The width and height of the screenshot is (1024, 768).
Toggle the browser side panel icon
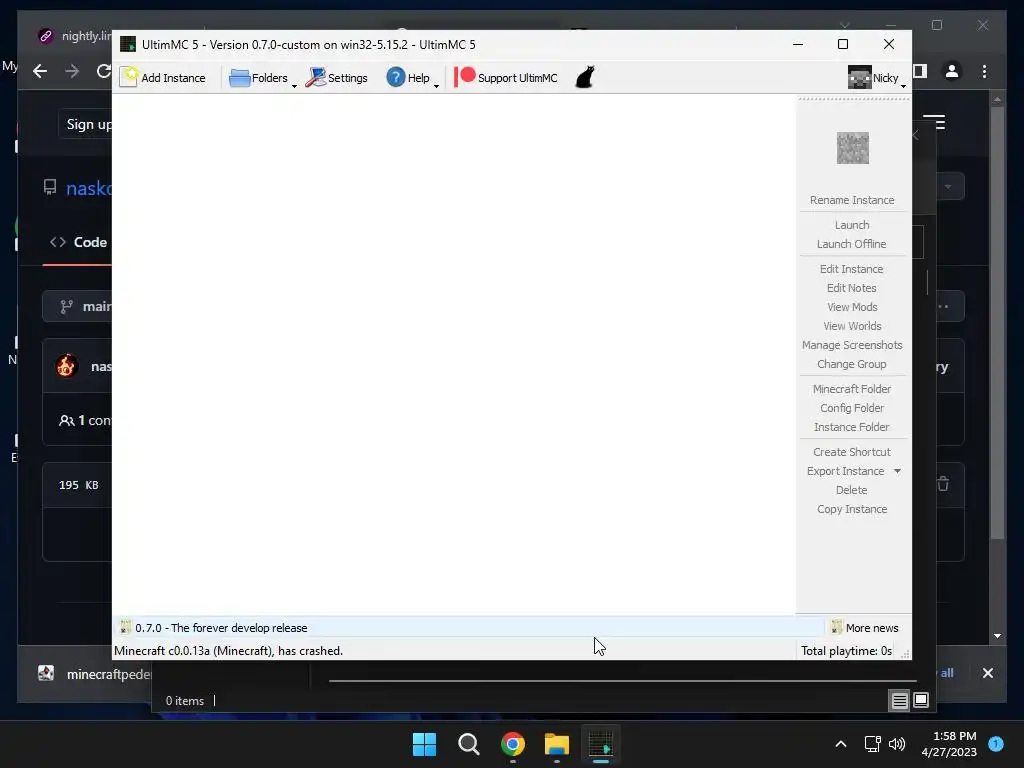click(920, 71)
